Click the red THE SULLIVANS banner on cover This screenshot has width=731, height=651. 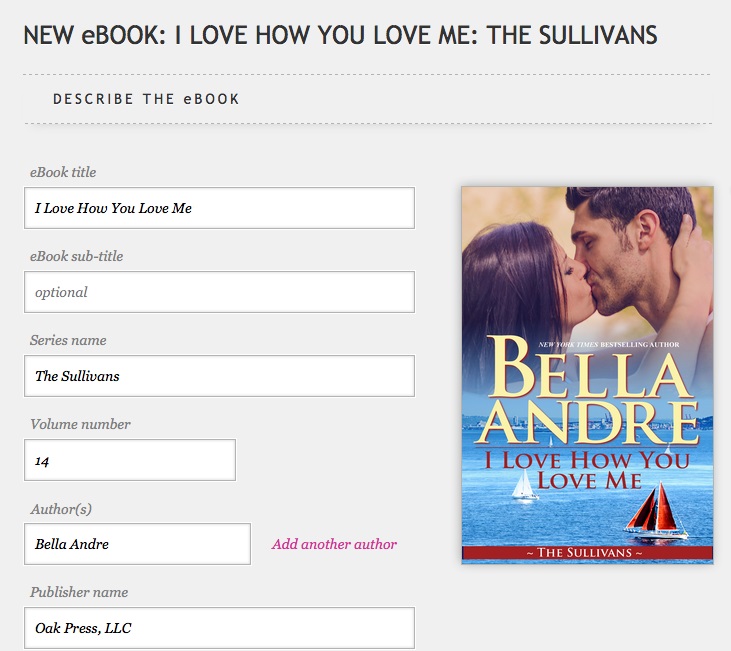587,553
